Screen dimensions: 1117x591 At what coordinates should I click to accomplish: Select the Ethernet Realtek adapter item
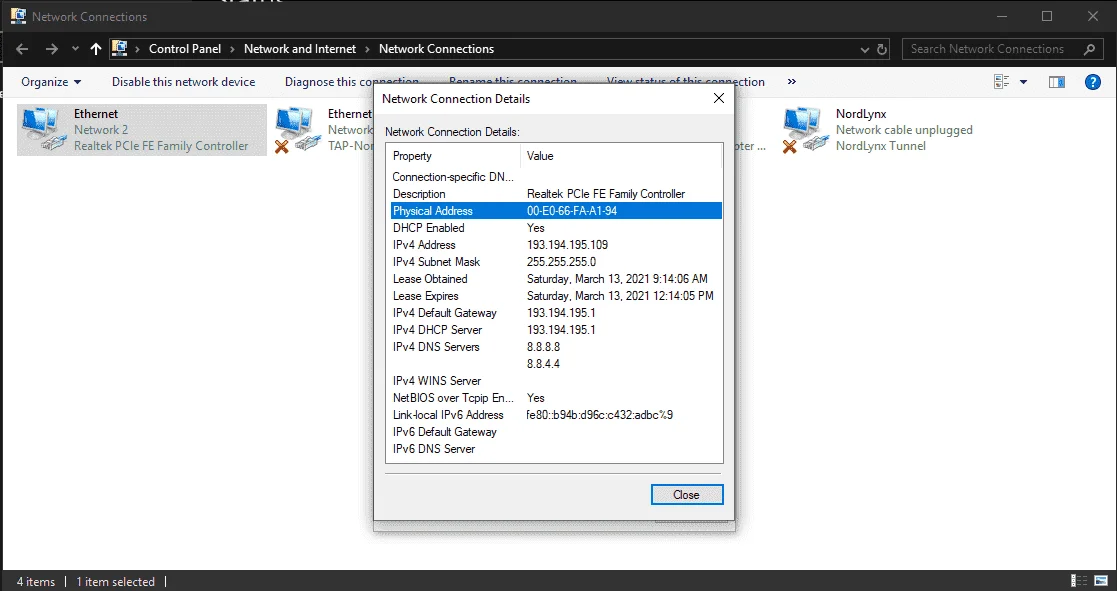(142, 130)
